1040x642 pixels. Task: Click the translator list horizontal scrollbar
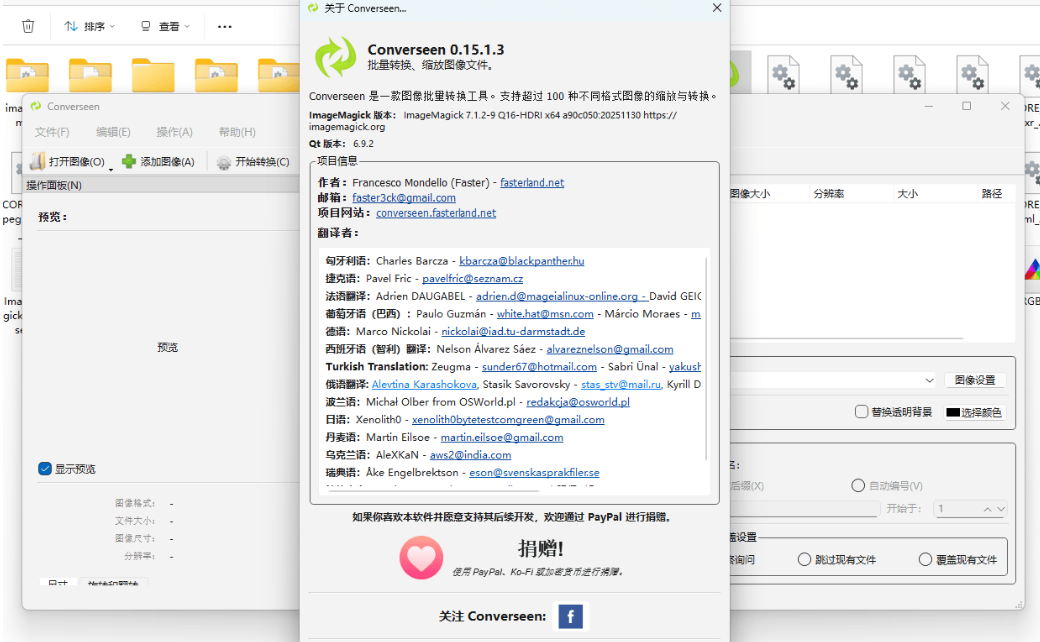coord(434,491)
